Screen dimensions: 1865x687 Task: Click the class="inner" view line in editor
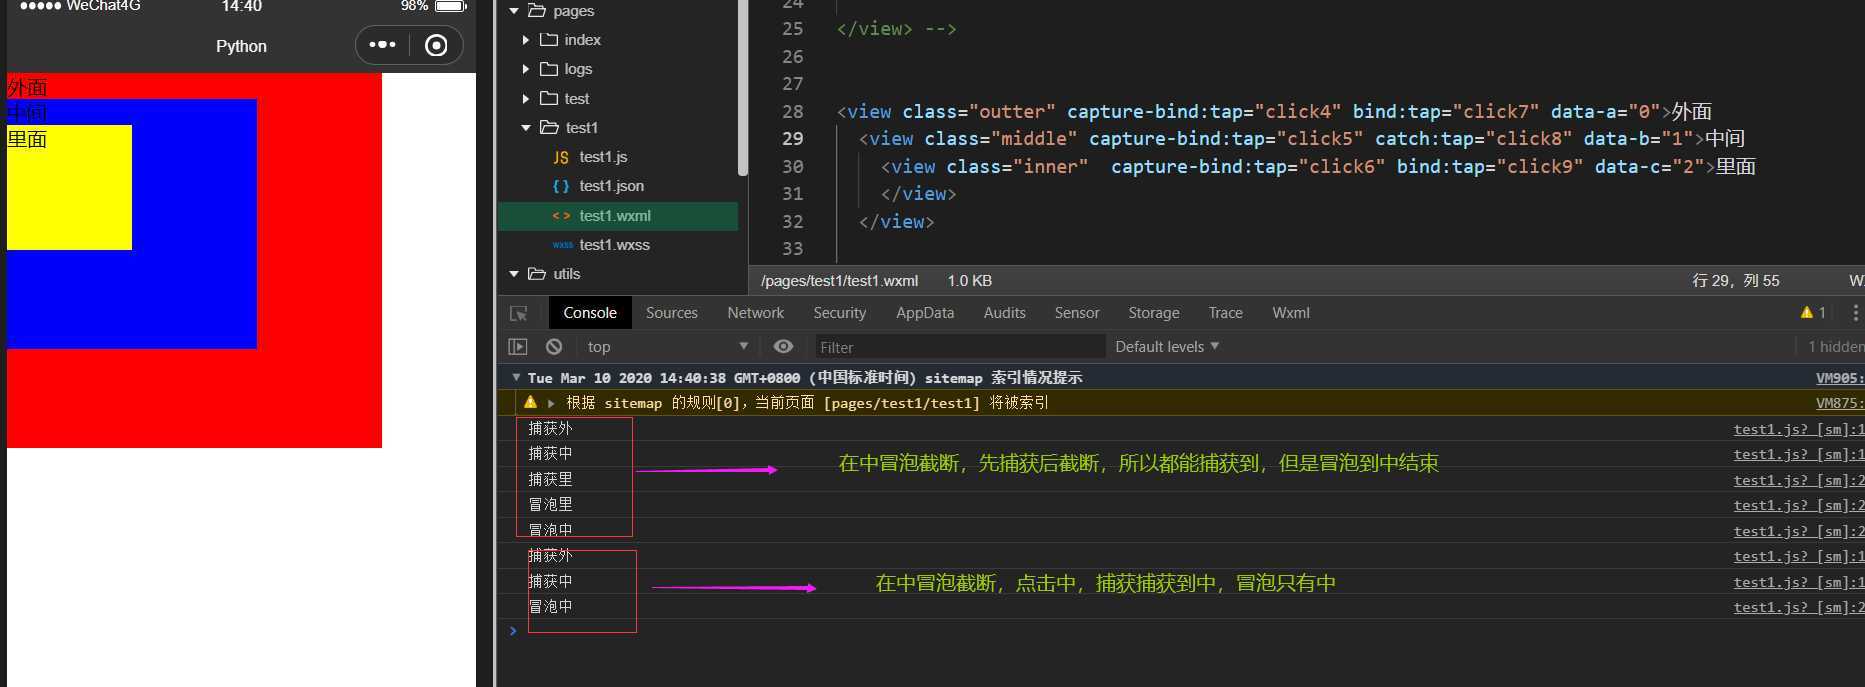tap(1318, 167)
